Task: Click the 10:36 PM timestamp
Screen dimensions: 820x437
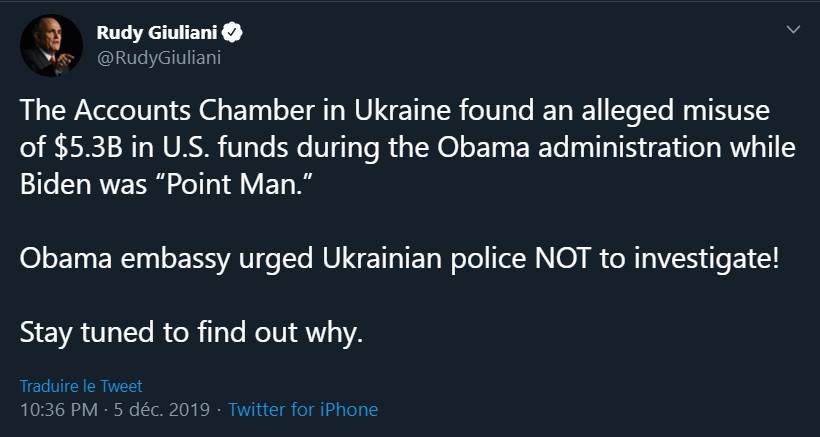Action: (59, 409)
